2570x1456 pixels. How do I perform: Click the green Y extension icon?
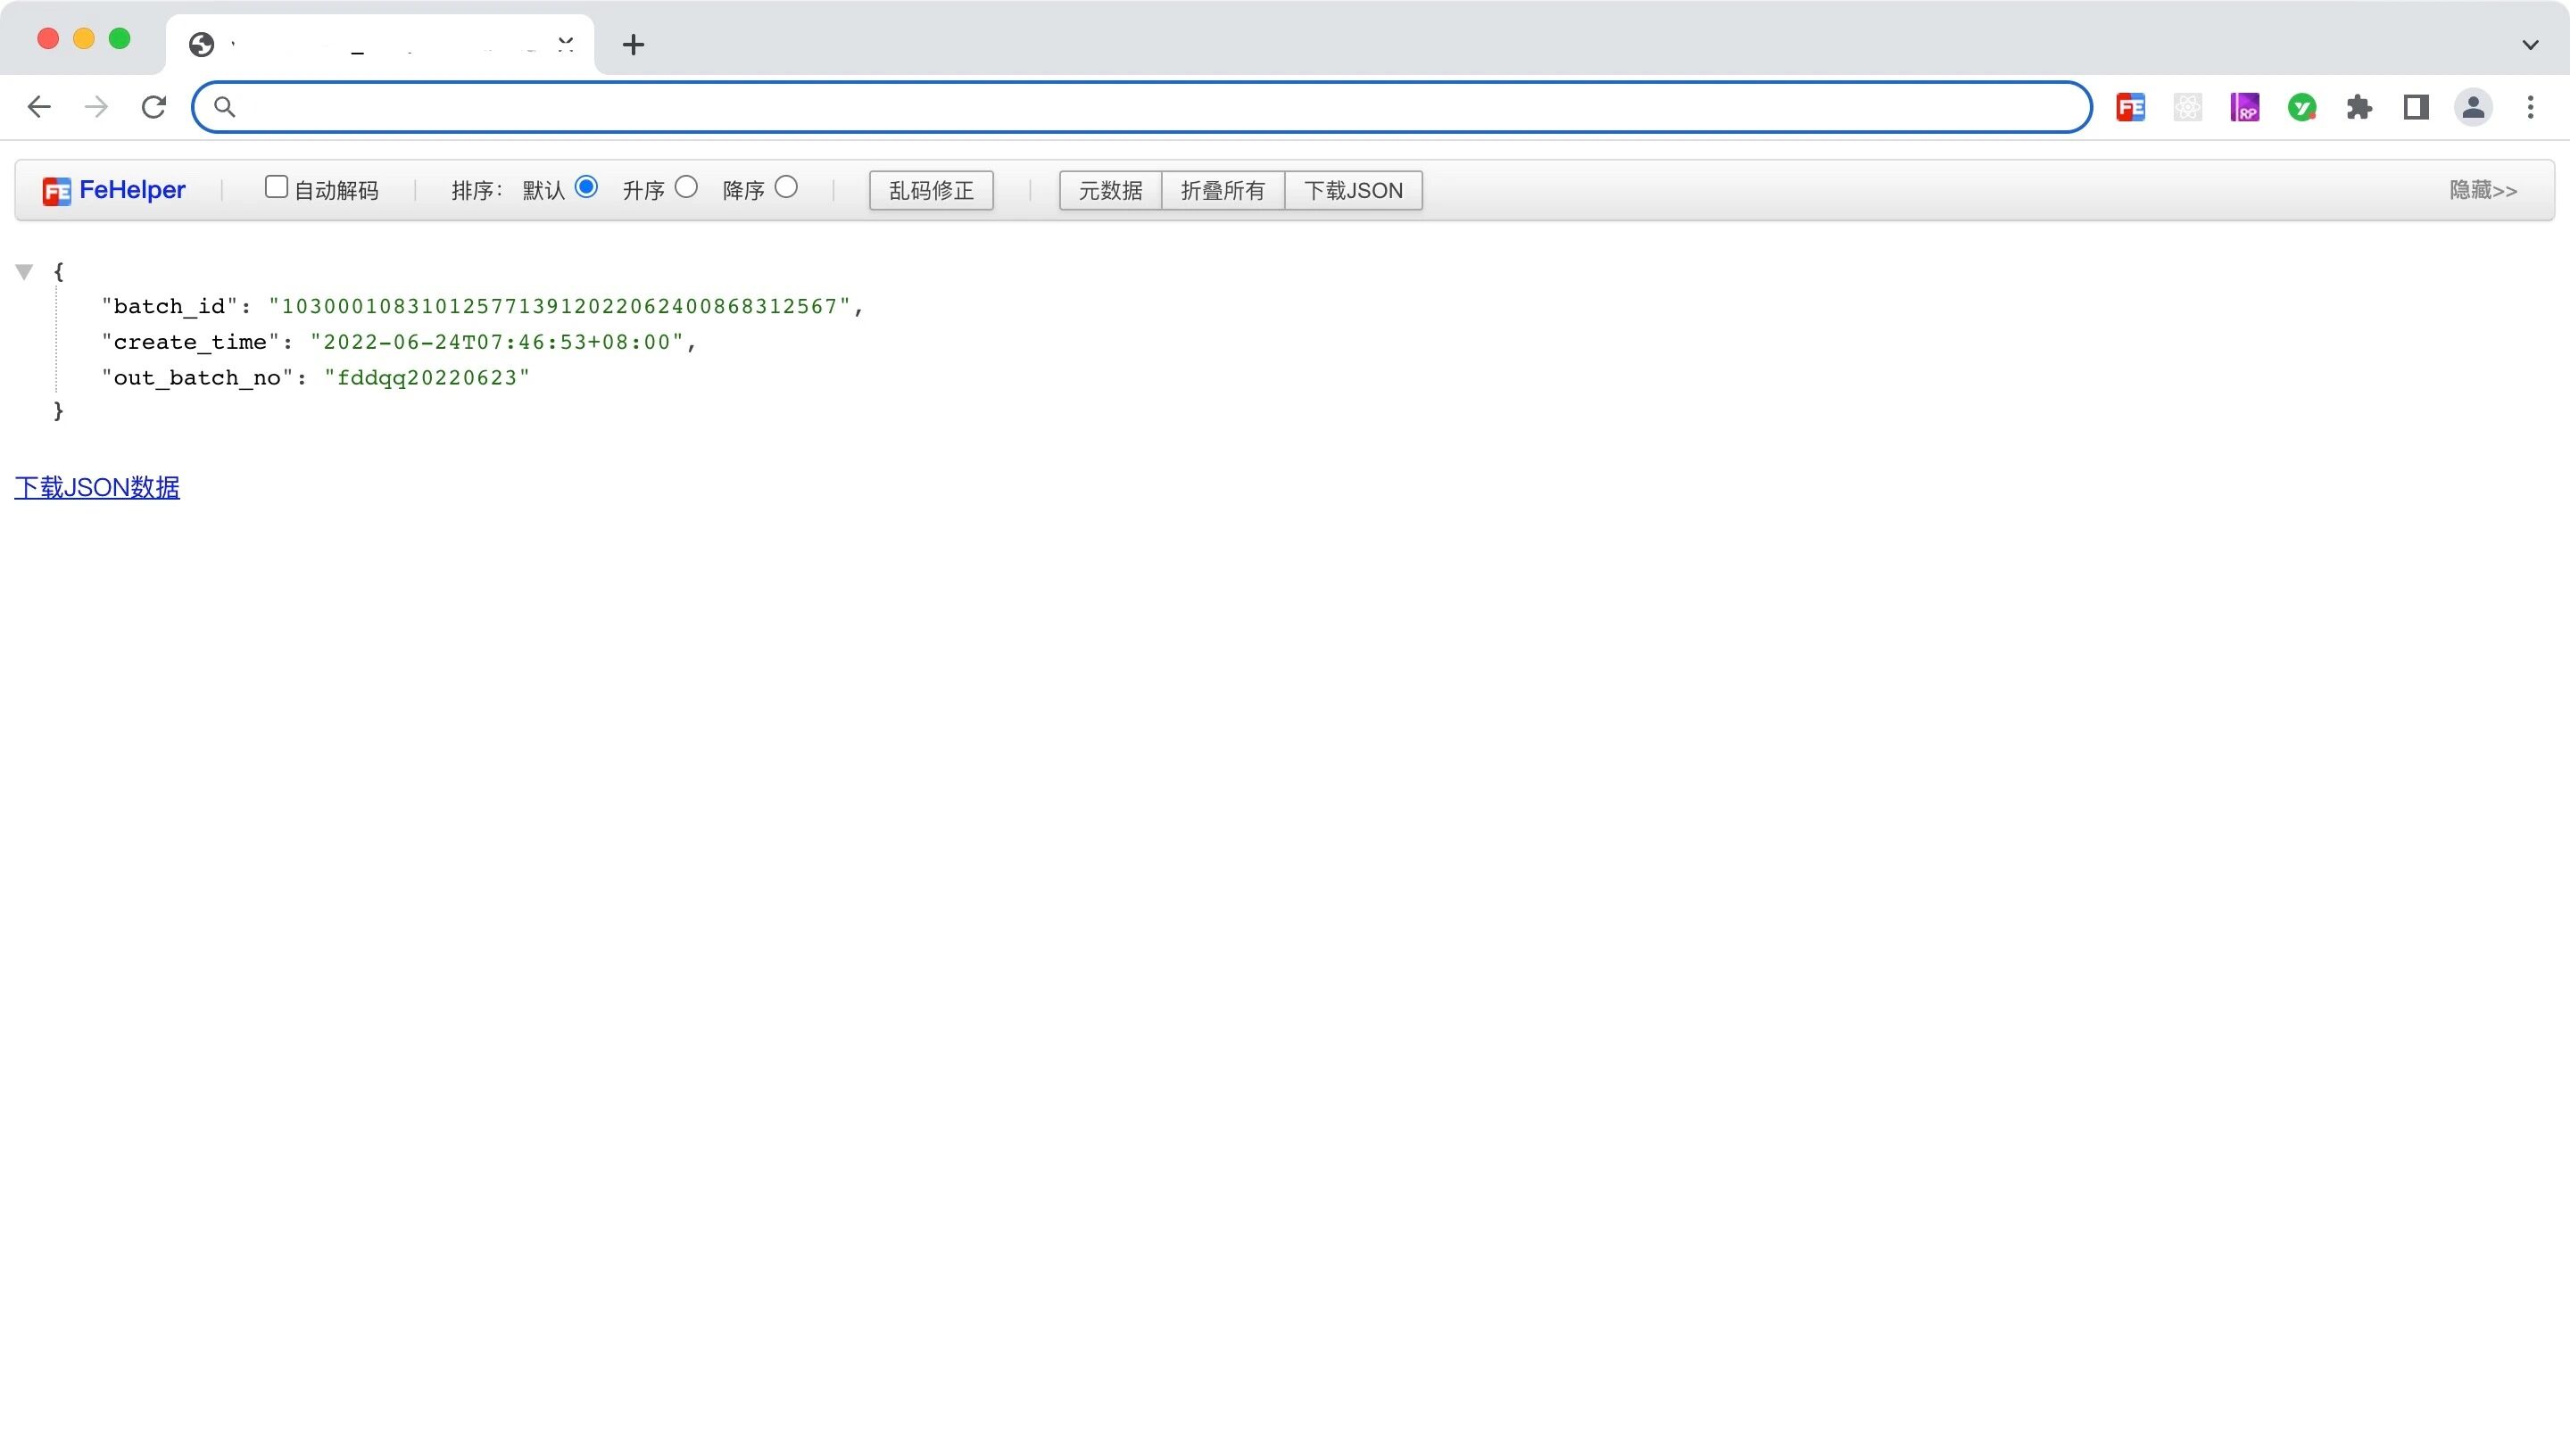2302,107
